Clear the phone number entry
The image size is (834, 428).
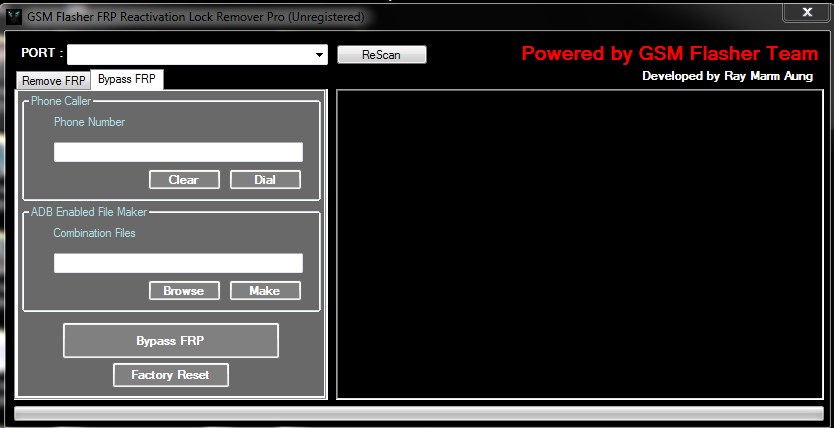point(184,180)
